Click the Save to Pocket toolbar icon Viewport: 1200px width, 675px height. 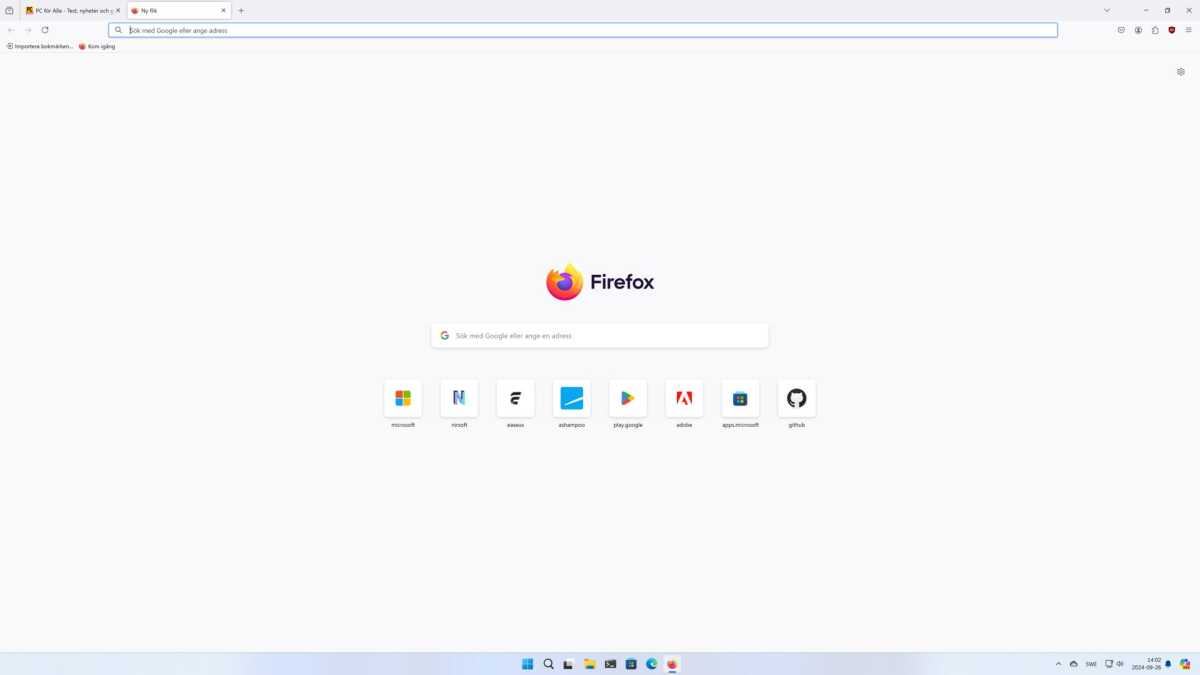point(1120,30)
